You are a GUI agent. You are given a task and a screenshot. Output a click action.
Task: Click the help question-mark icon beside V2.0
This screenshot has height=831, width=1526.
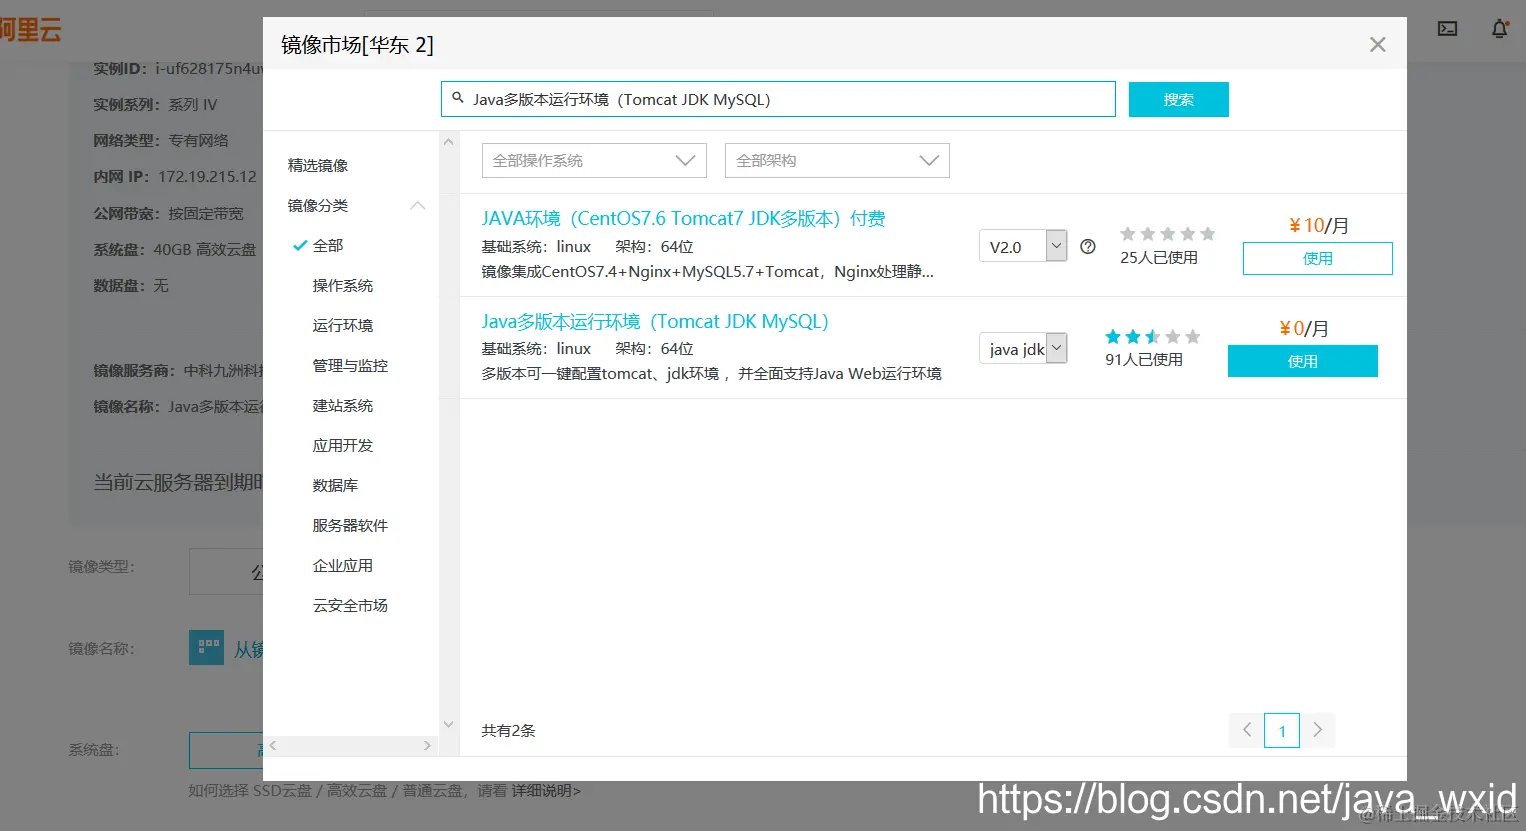[x=1088, y=246]
